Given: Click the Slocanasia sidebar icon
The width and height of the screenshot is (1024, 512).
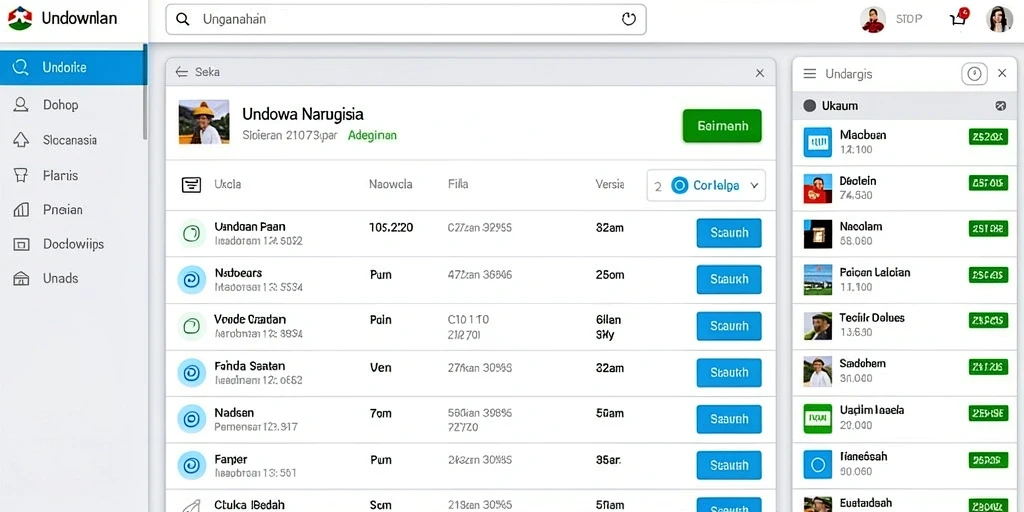Looking at the screenshot, I should (x=22, y=140).
